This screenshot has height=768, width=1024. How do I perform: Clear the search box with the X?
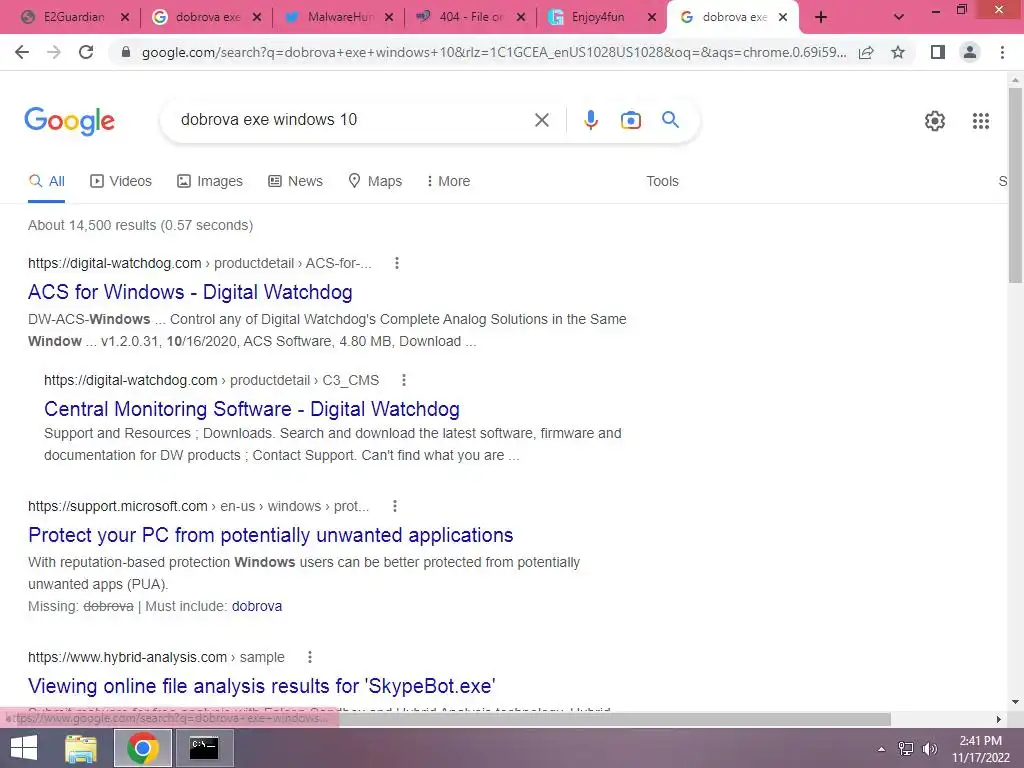click(x=541, y=120)
